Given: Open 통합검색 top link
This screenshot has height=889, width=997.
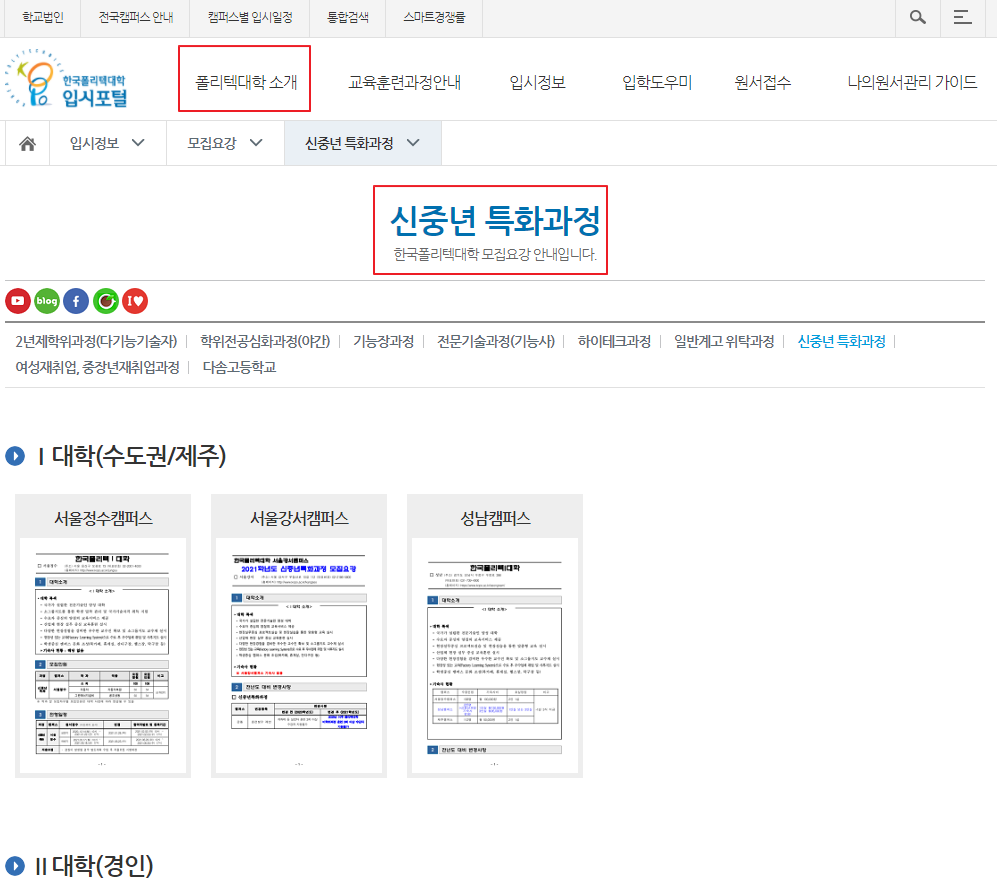Looking at the screenshot, I should [348, 17].
